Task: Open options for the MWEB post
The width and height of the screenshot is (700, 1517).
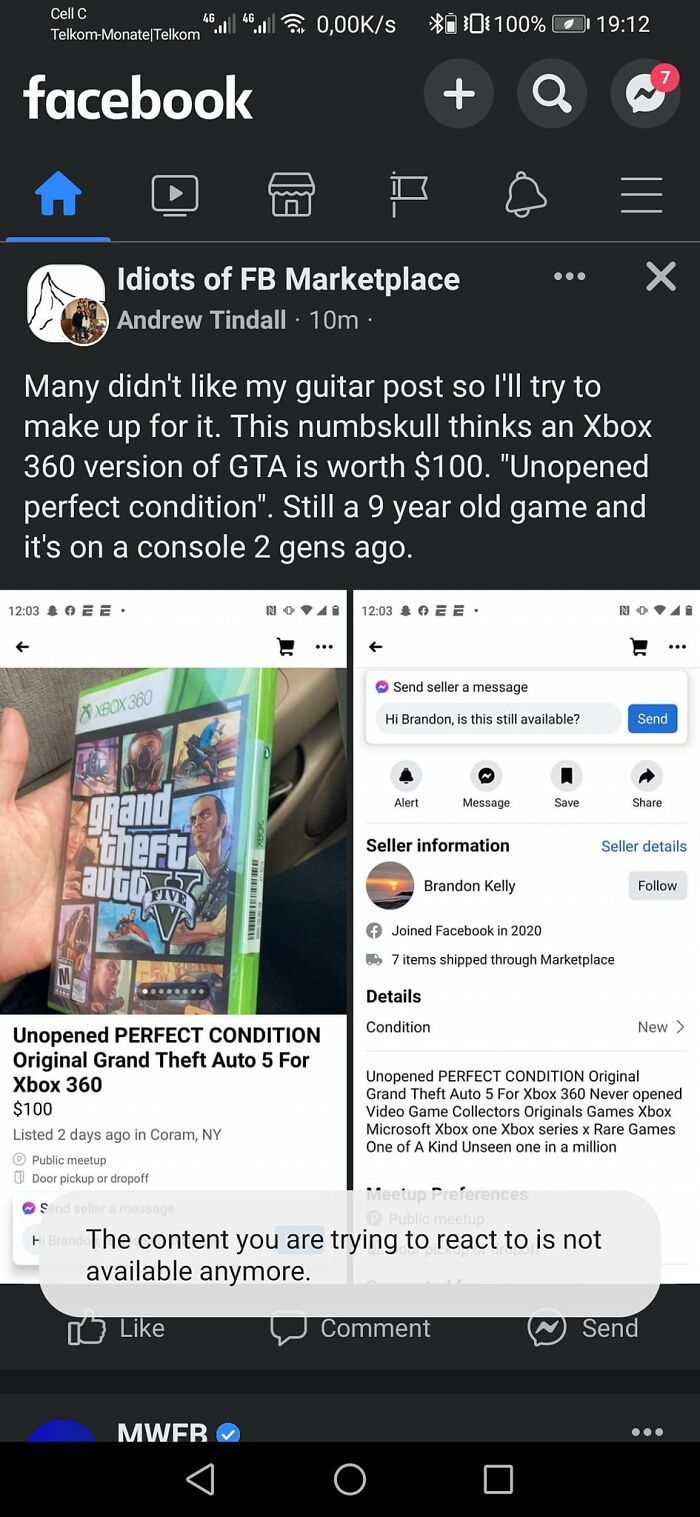Action: click(x=647, y=1432)
